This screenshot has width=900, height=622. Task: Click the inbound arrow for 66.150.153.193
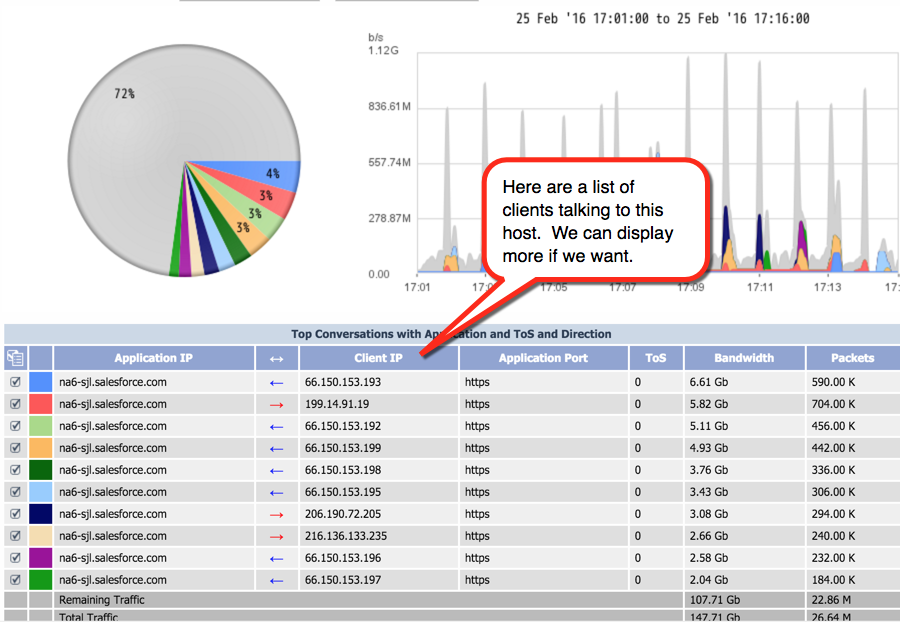(277, 383)
